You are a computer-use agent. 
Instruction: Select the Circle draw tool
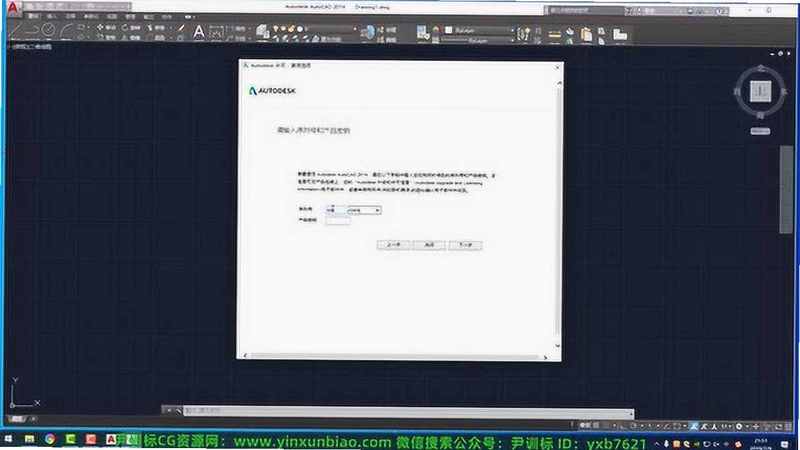point(48,30)
